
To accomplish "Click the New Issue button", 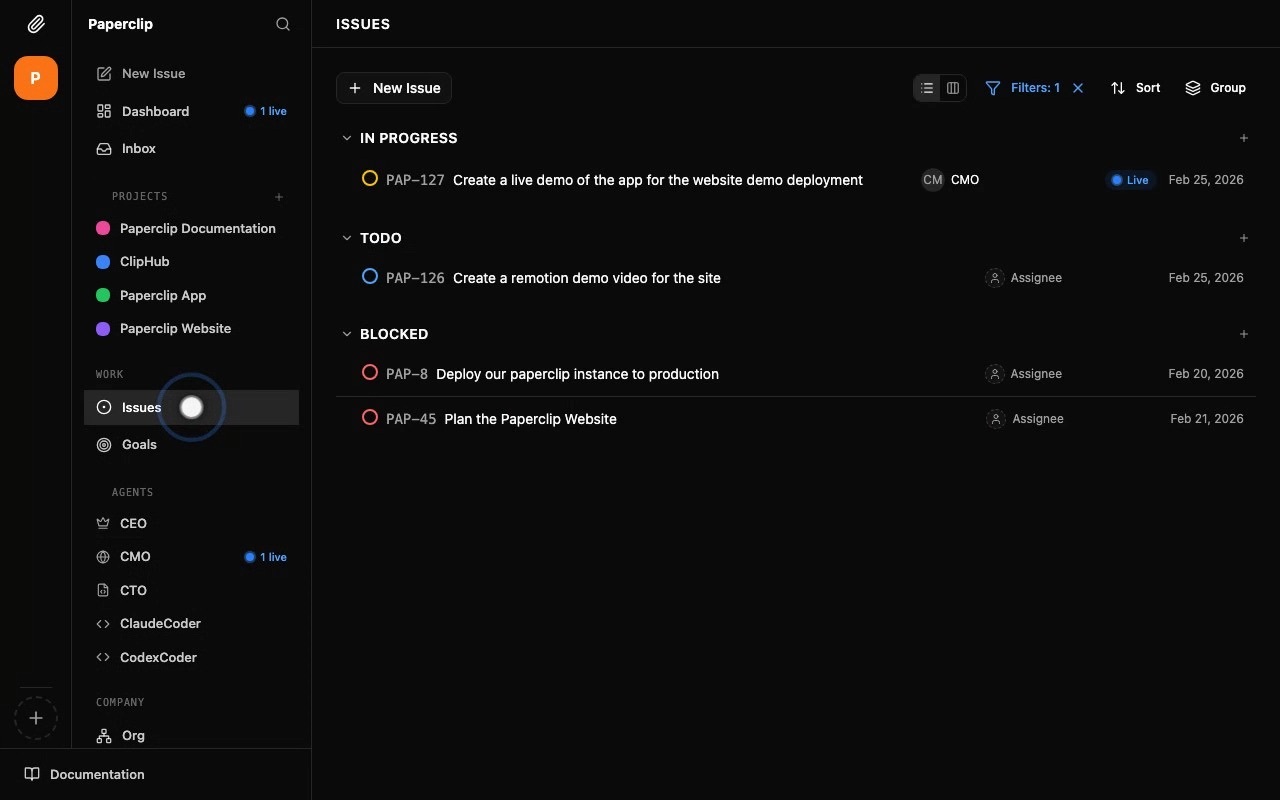I will point(394,88).
